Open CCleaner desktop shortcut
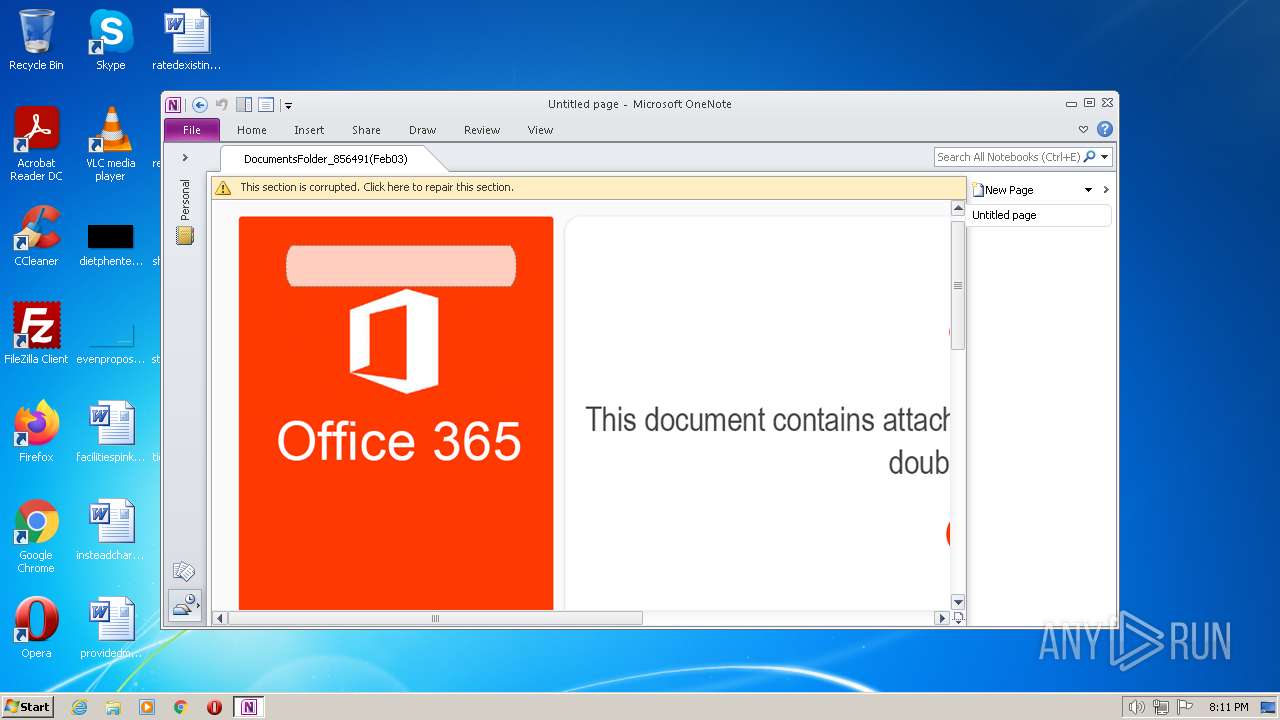 [36, 236]
